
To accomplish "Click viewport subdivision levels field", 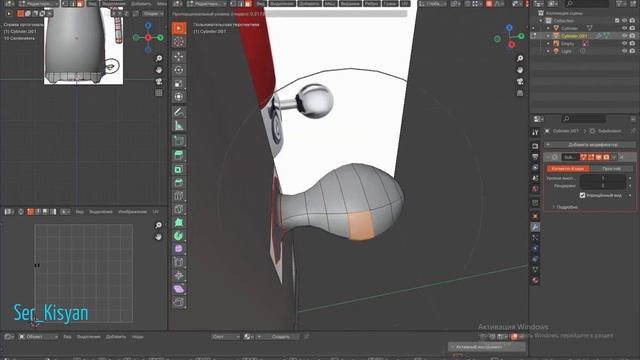I will [603, 178].
